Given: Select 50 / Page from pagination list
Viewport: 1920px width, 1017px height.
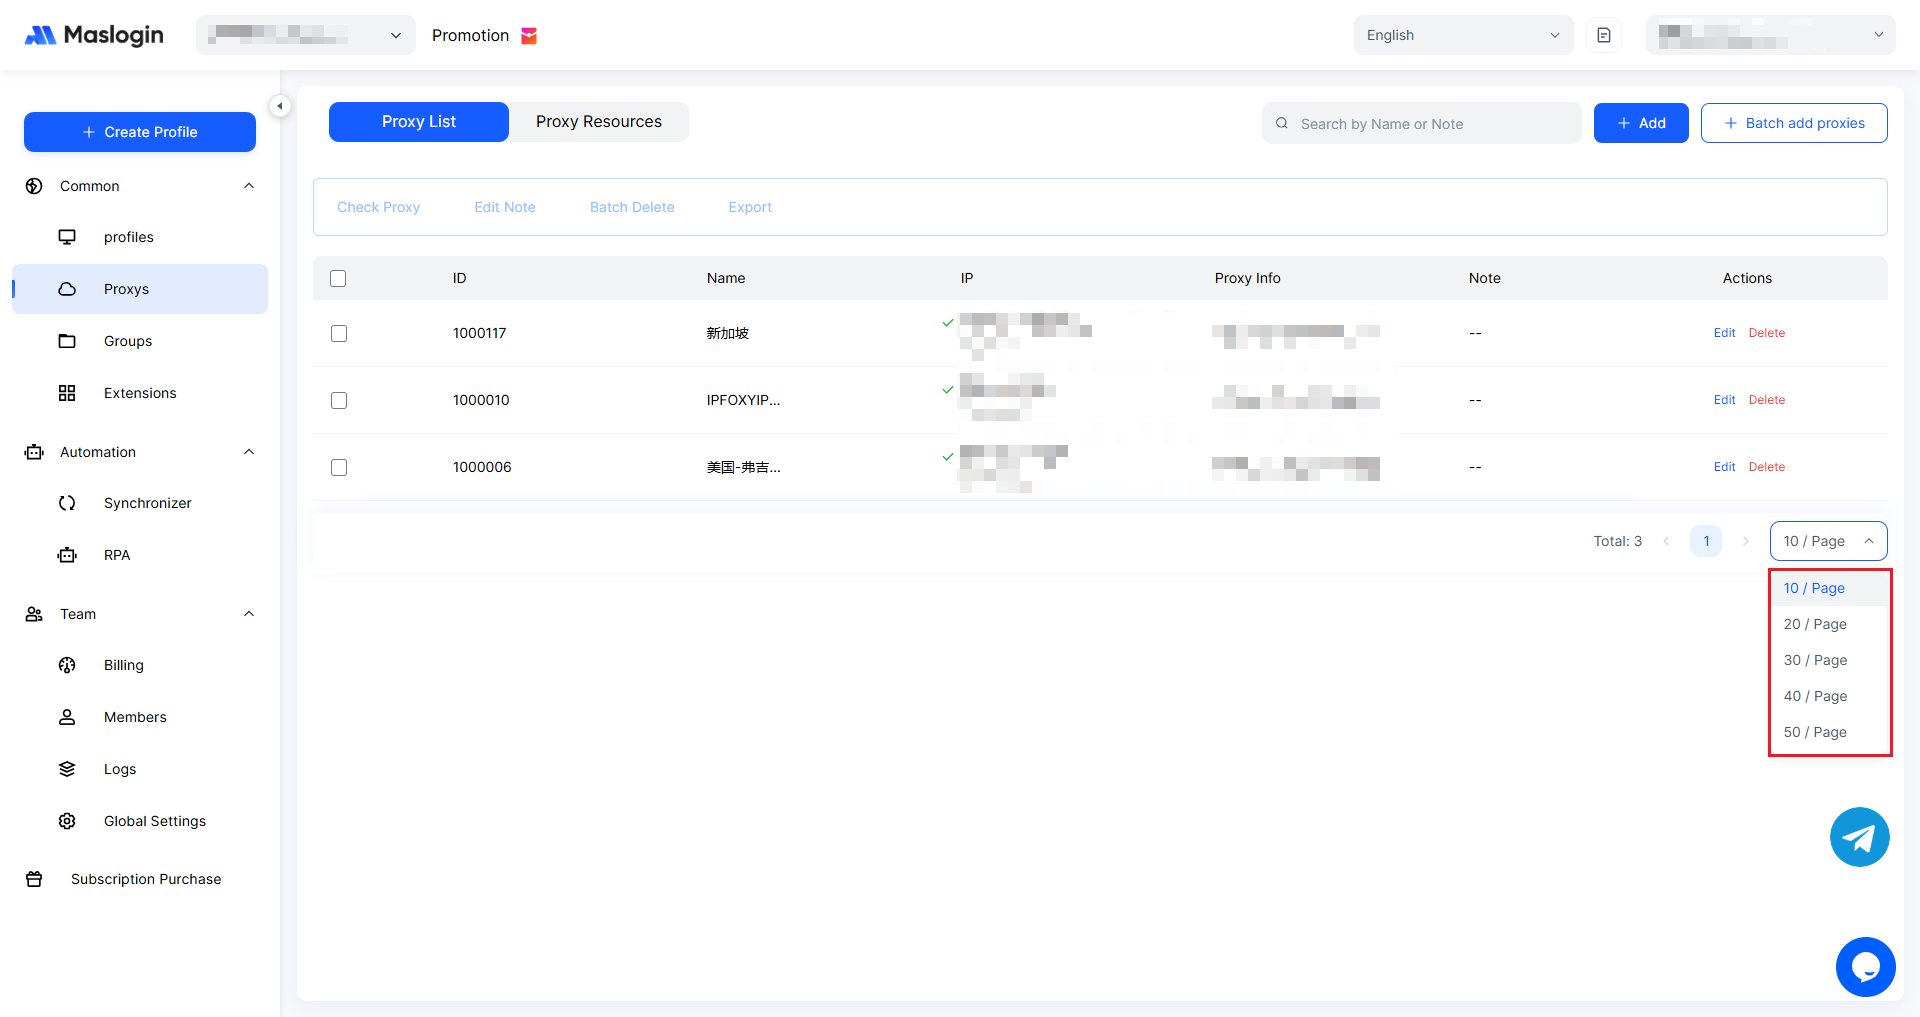Looking at the screenshot, I should coord(1815,732).
